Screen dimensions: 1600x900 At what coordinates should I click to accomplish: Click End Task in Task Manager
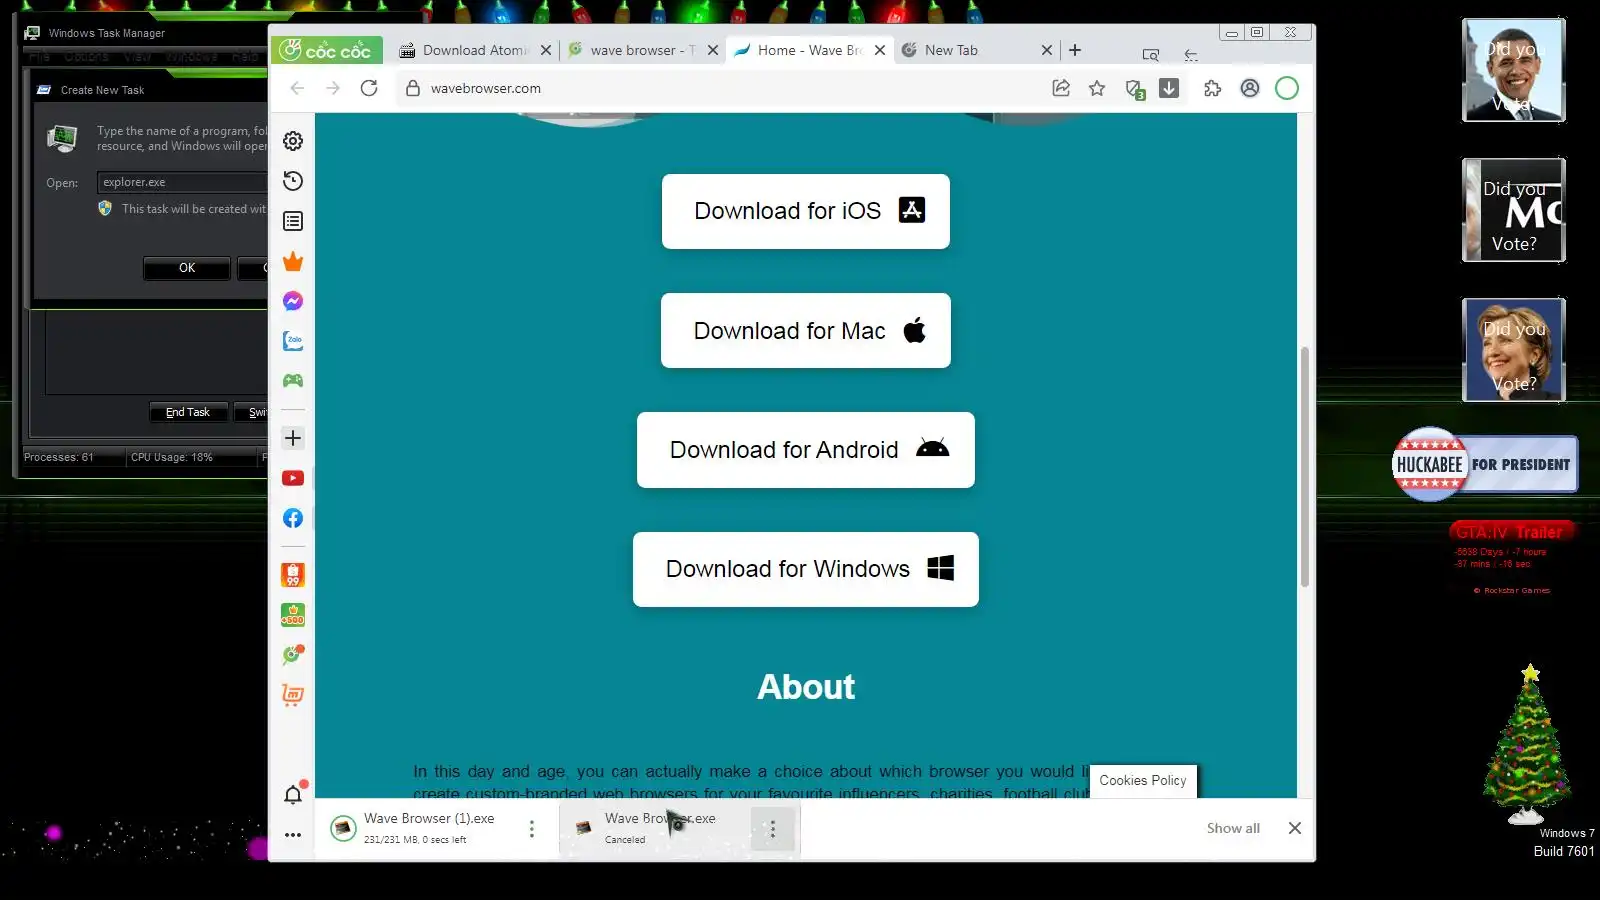[x=188, y=412]
